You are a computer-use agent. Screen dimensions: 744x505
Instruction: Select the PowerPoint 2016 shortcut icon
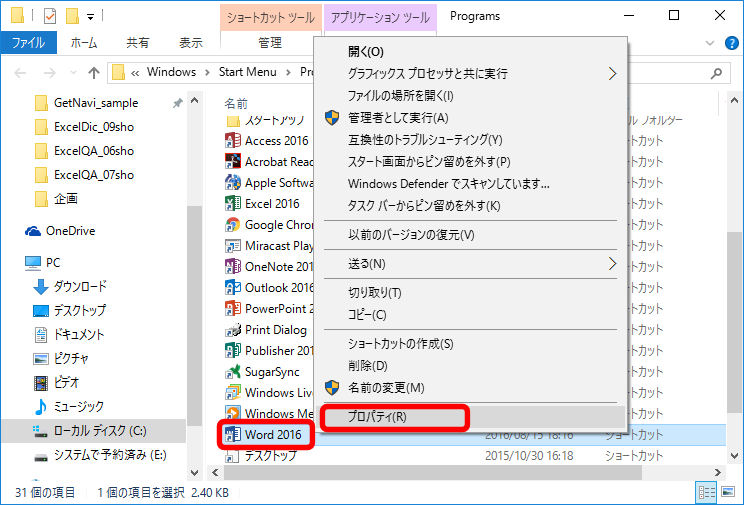coord(232,309)
